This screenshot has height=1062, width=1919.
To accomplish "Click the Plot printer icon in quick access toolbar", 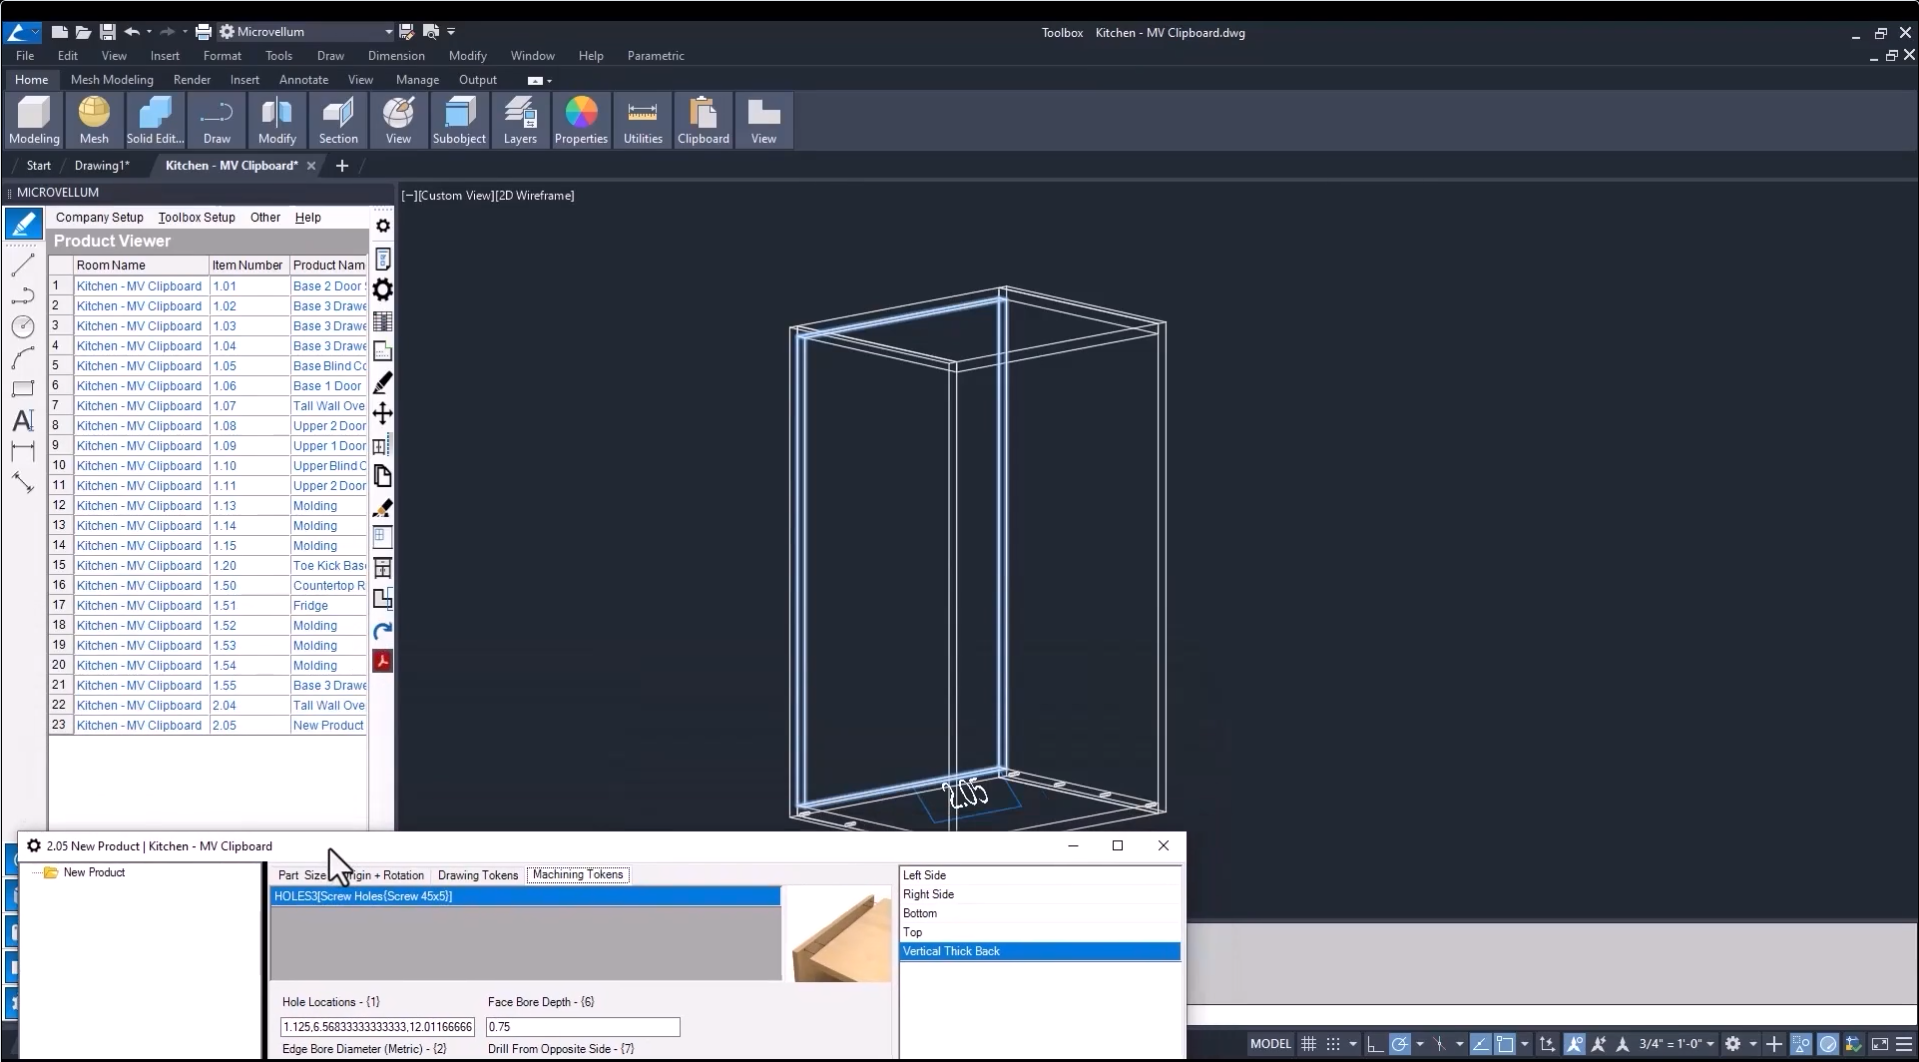I will pos(203,32).
